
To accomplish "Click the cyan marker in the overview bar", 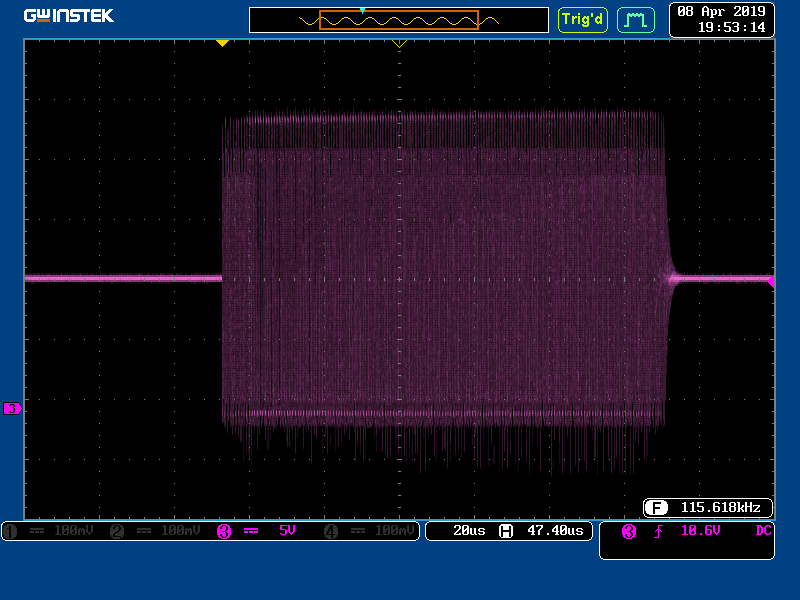I will pos(362,10).
